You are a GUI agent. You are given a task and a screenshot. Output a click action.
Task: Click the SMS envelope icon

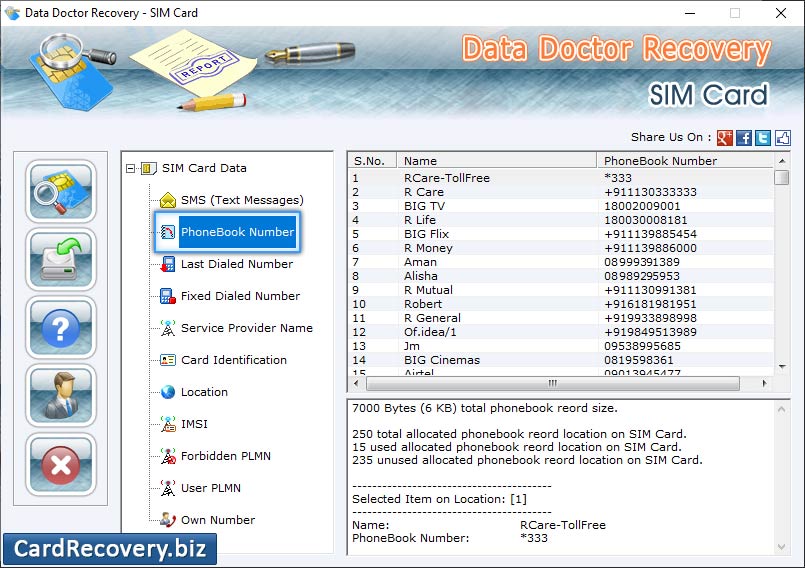pos(168,200)
